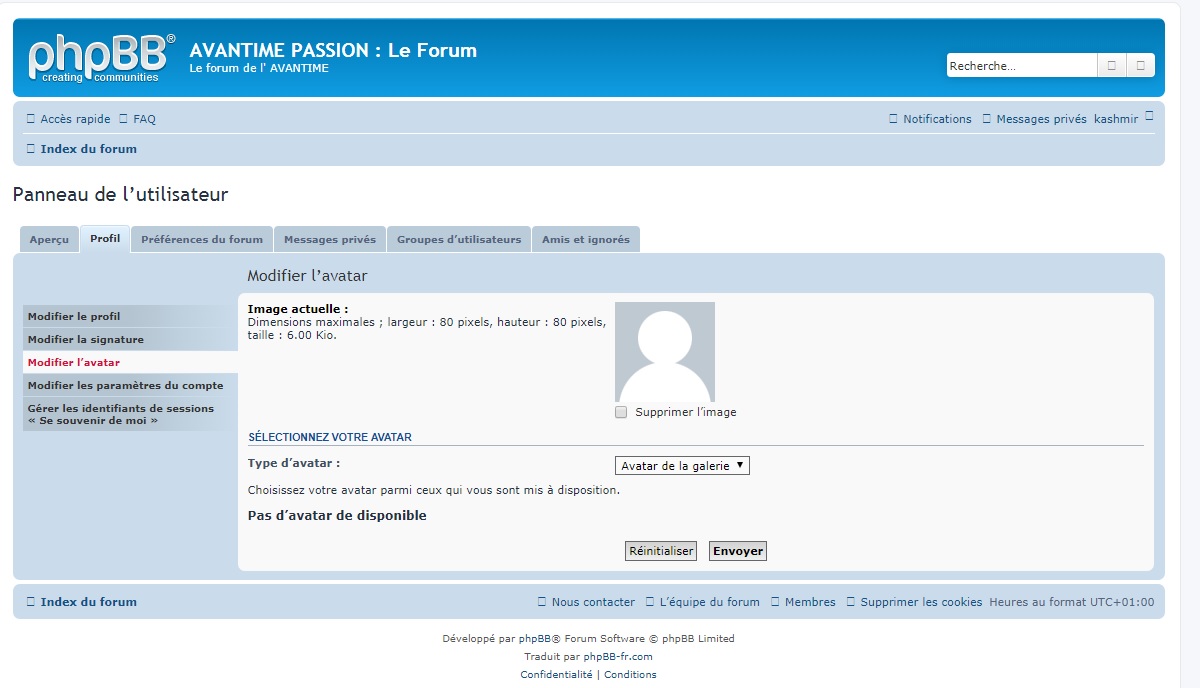Enable the Supprimer l'image checkbox
The width and height of the screenshot is (1200, 688).
click(x=621, y=412)
